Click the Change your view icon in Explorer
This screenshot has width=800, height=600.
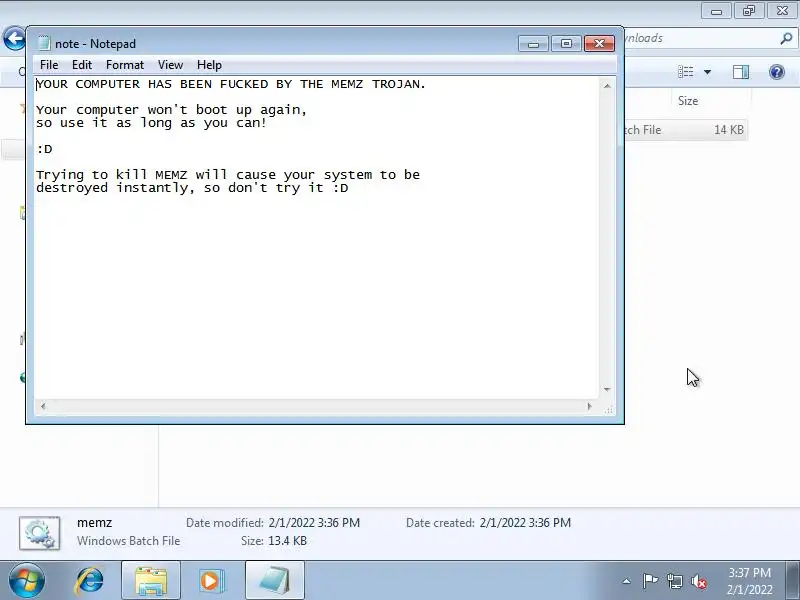(685, 72)
